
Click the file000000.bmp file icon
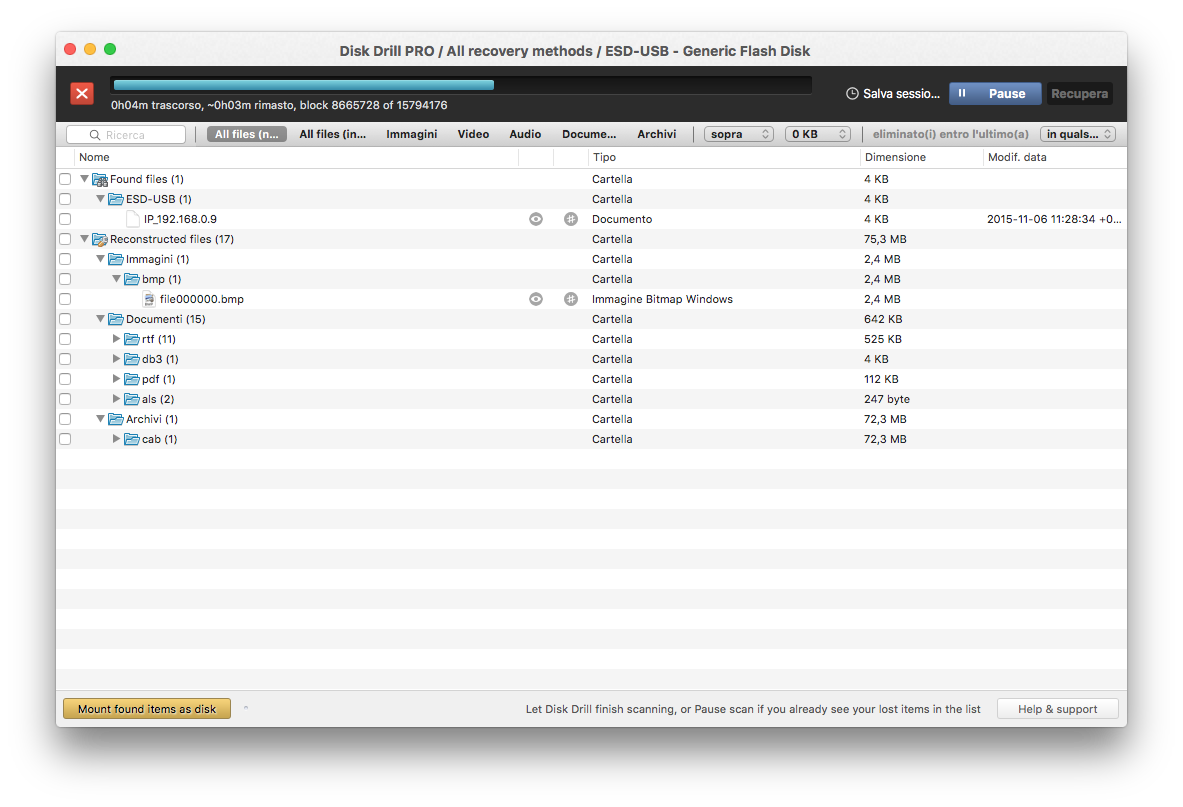[149, 299]
